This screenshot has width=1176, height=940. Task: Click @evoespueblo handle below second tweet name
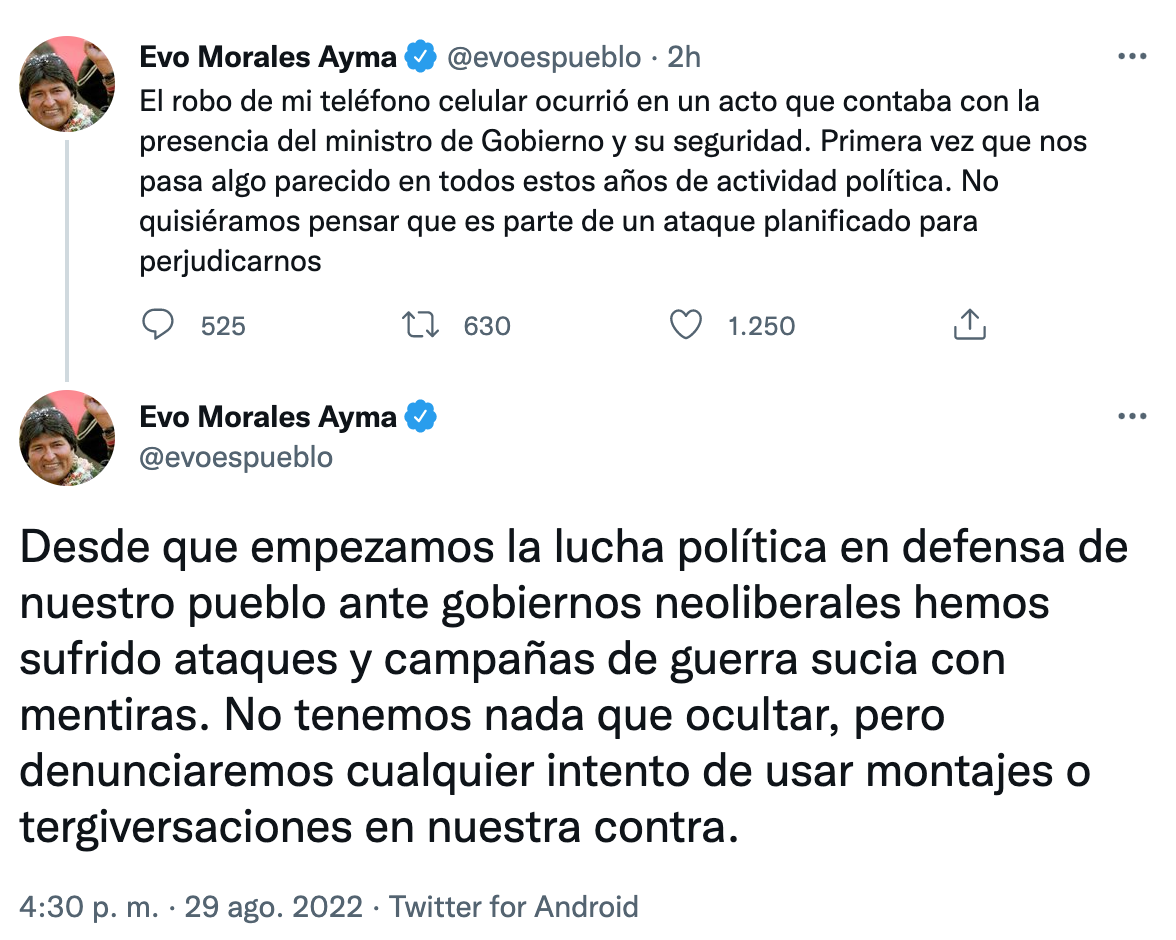pyautogui.click(x=237, y=457)
